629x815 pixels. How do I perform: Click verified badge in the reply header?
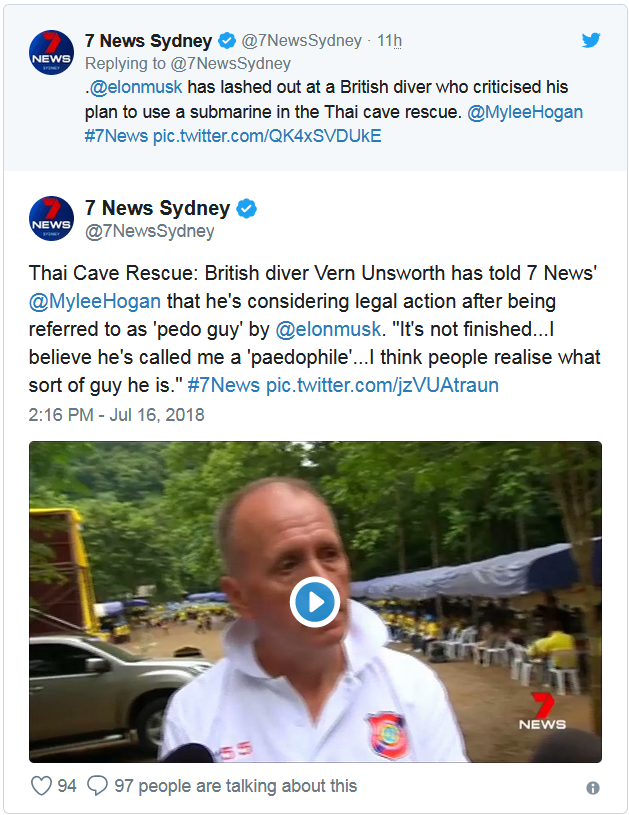tap(227, 41)
